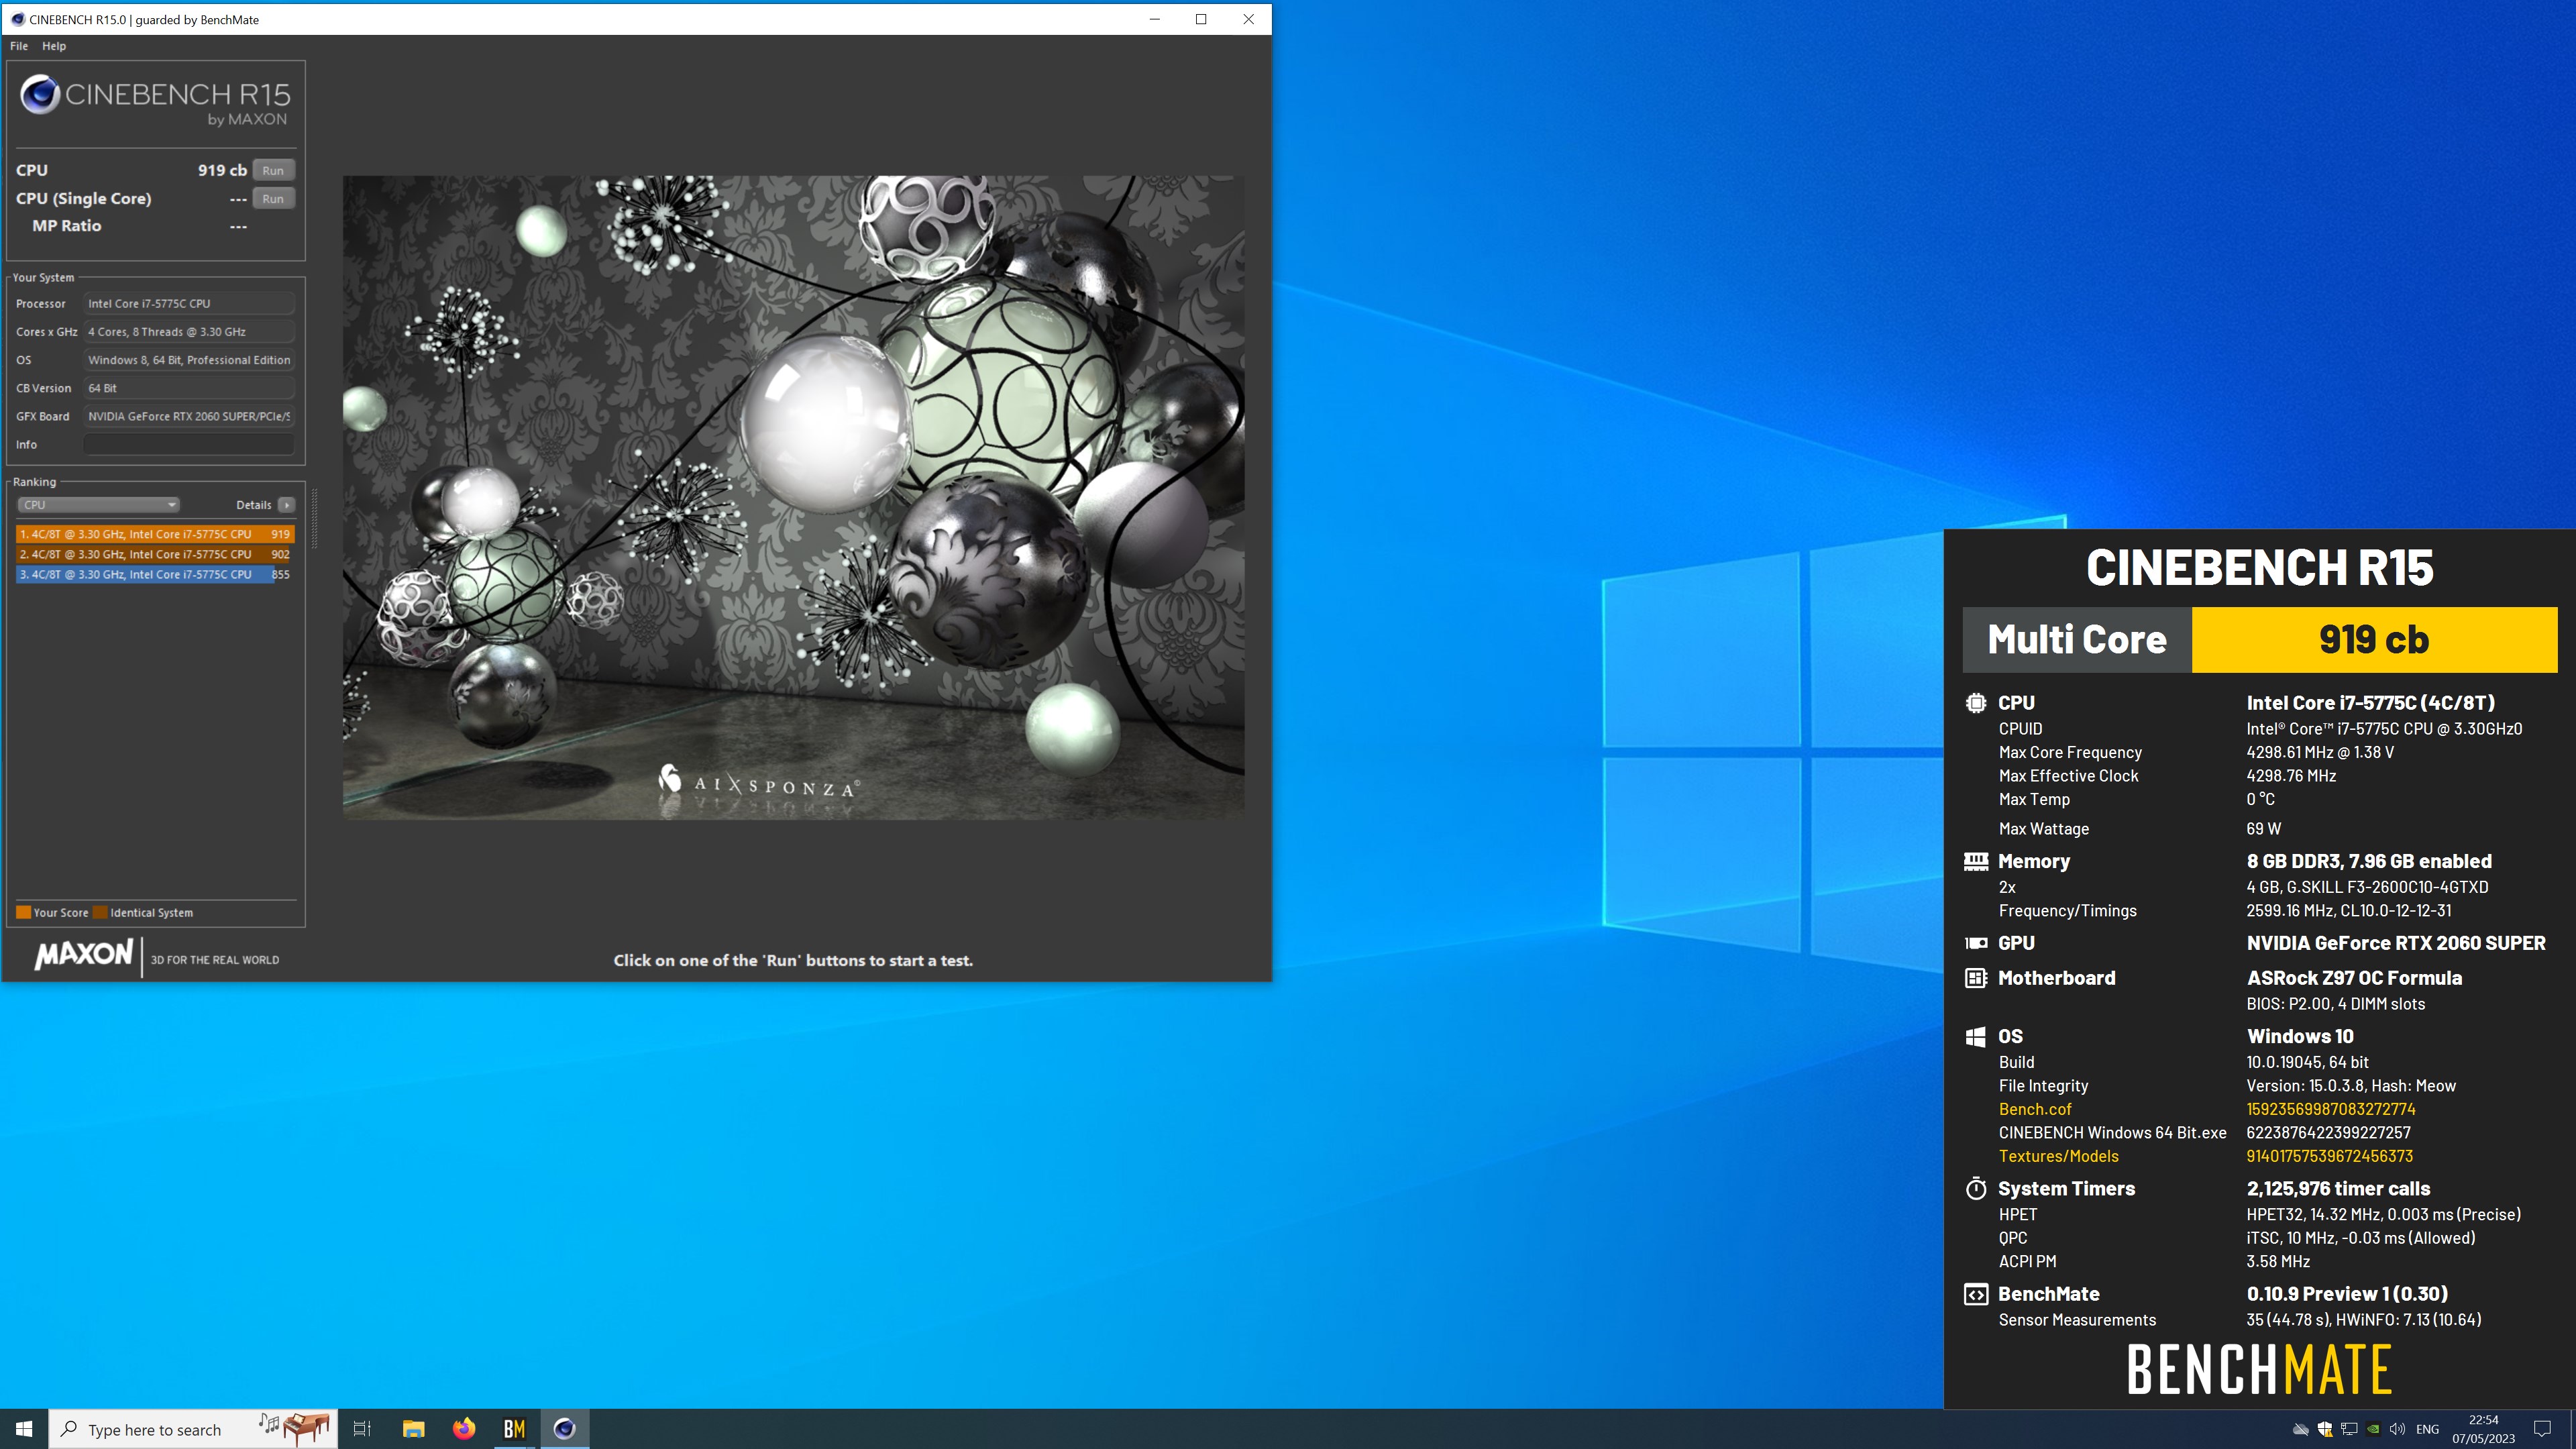Click OneDrive tray icon
This screenshot has height=1449, width=2576.
pos(2301,1429)
